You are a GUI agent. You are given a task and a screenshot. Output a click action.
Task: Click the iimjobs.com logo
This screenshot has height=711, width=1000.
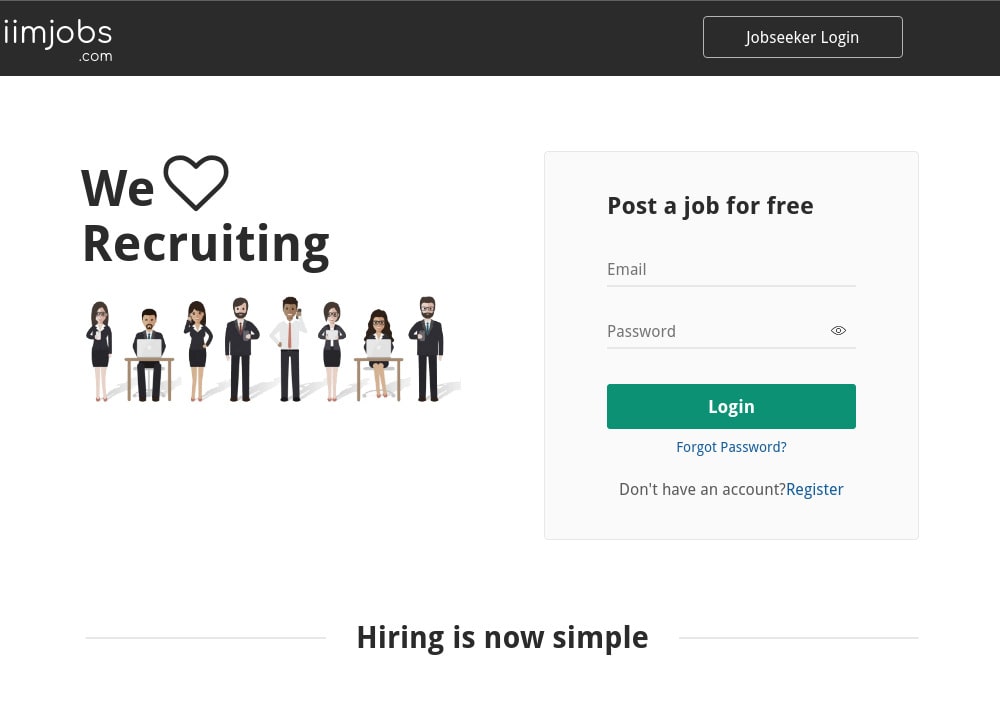tap(55, 33)
